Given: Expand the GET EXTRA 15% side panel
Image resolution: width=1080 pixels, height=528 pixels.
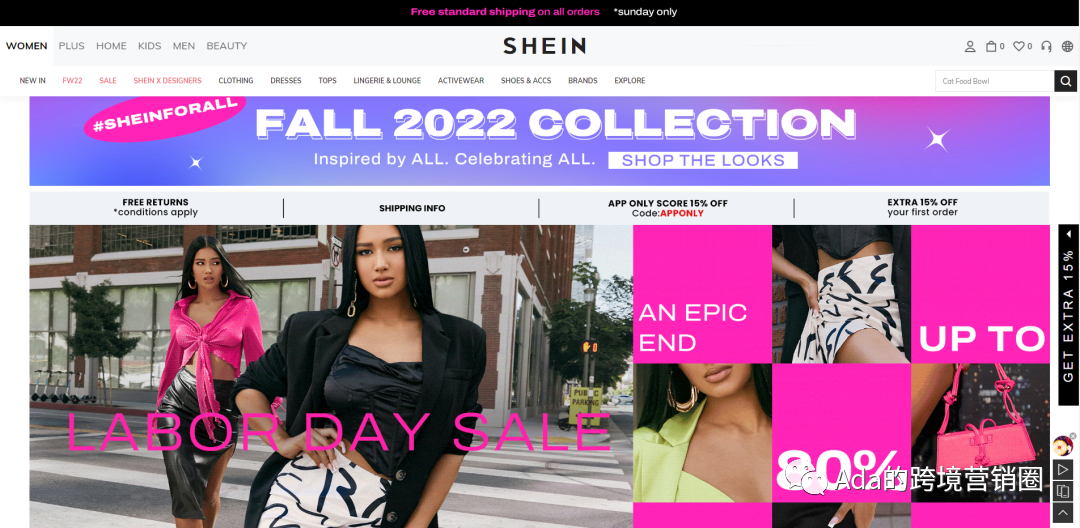Looking at the screenshot, I should coord(1068,315).
